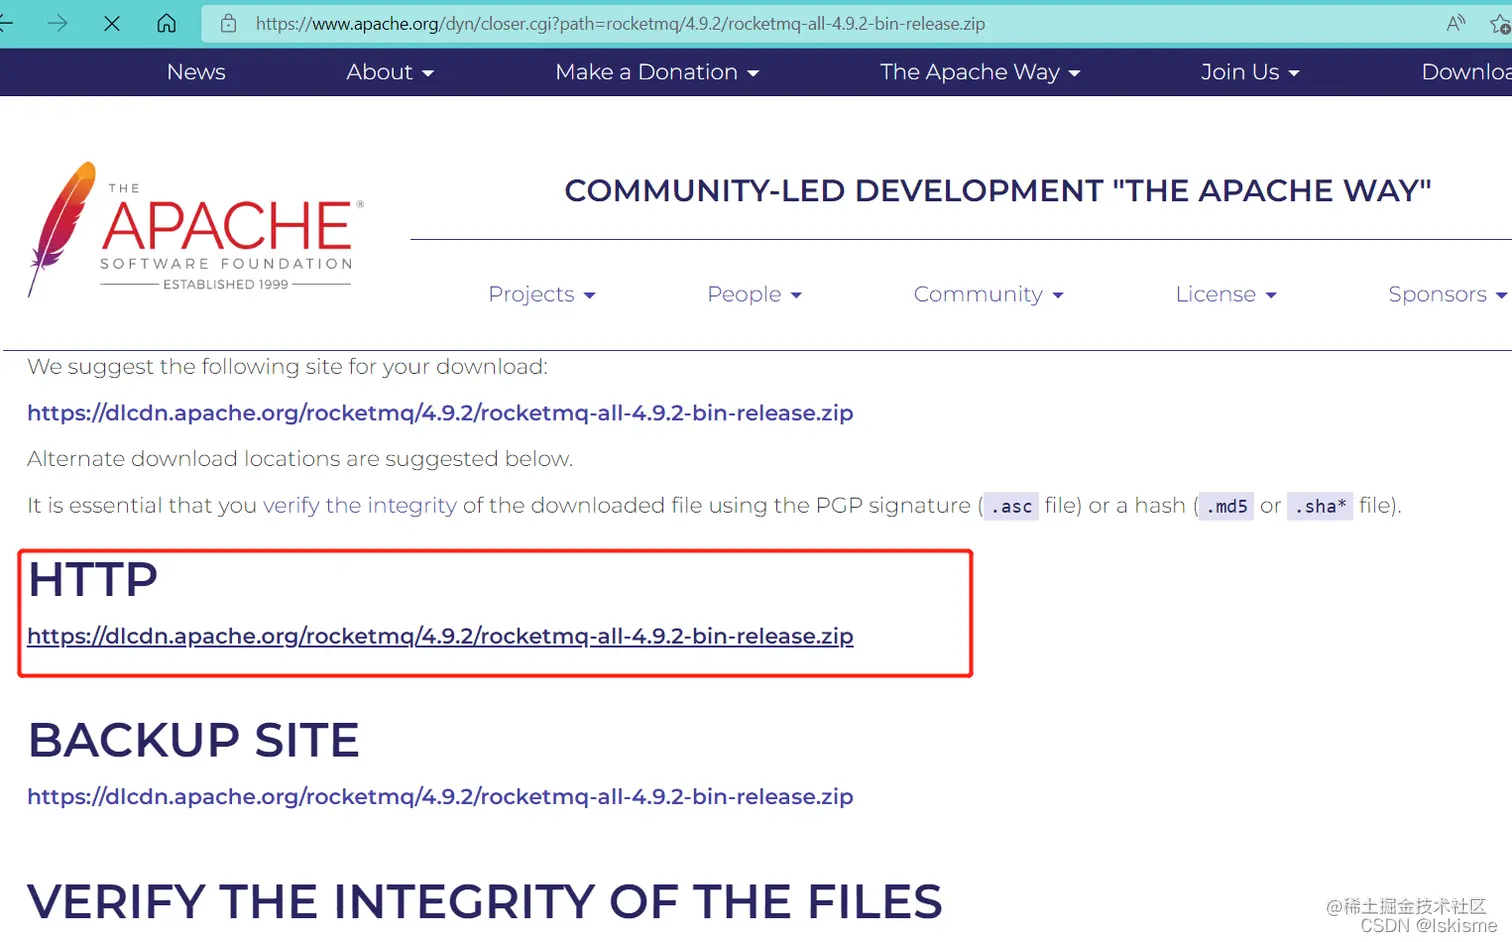The image size is (1512, 942).
Task: Click the .sha* code label
Action: pyautogui.click(x=1320, y=507)
